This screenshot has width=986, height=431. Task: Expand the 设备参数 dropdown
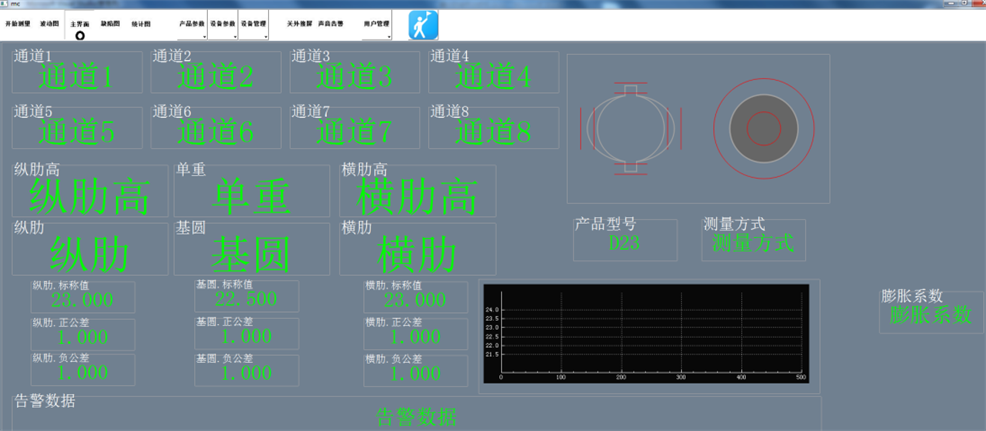[223, 24]
